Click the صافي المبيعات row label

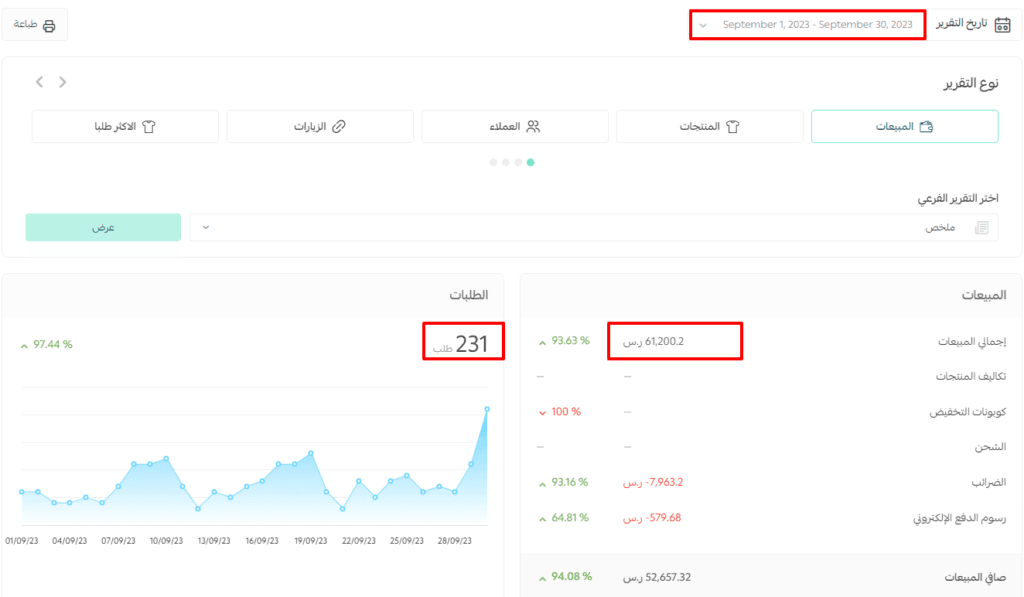click(x=975, y=577)
